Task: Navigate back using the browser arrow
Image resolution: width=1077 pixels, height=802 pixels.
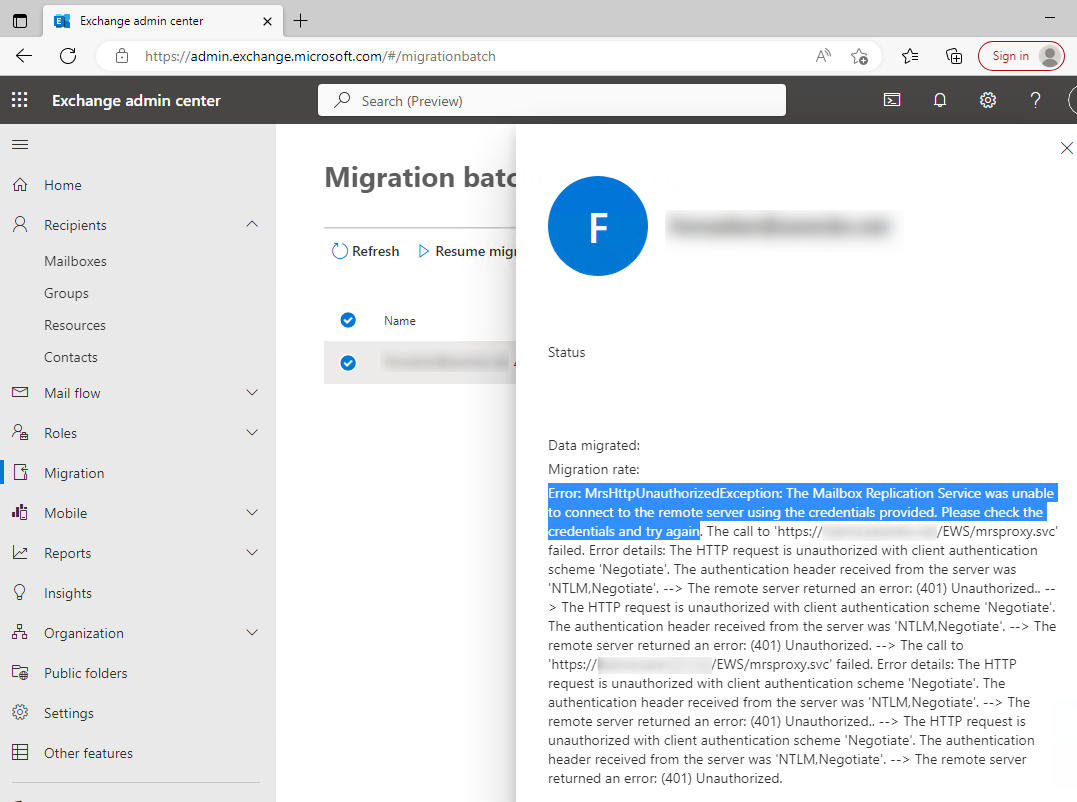Action: point(23,56)
